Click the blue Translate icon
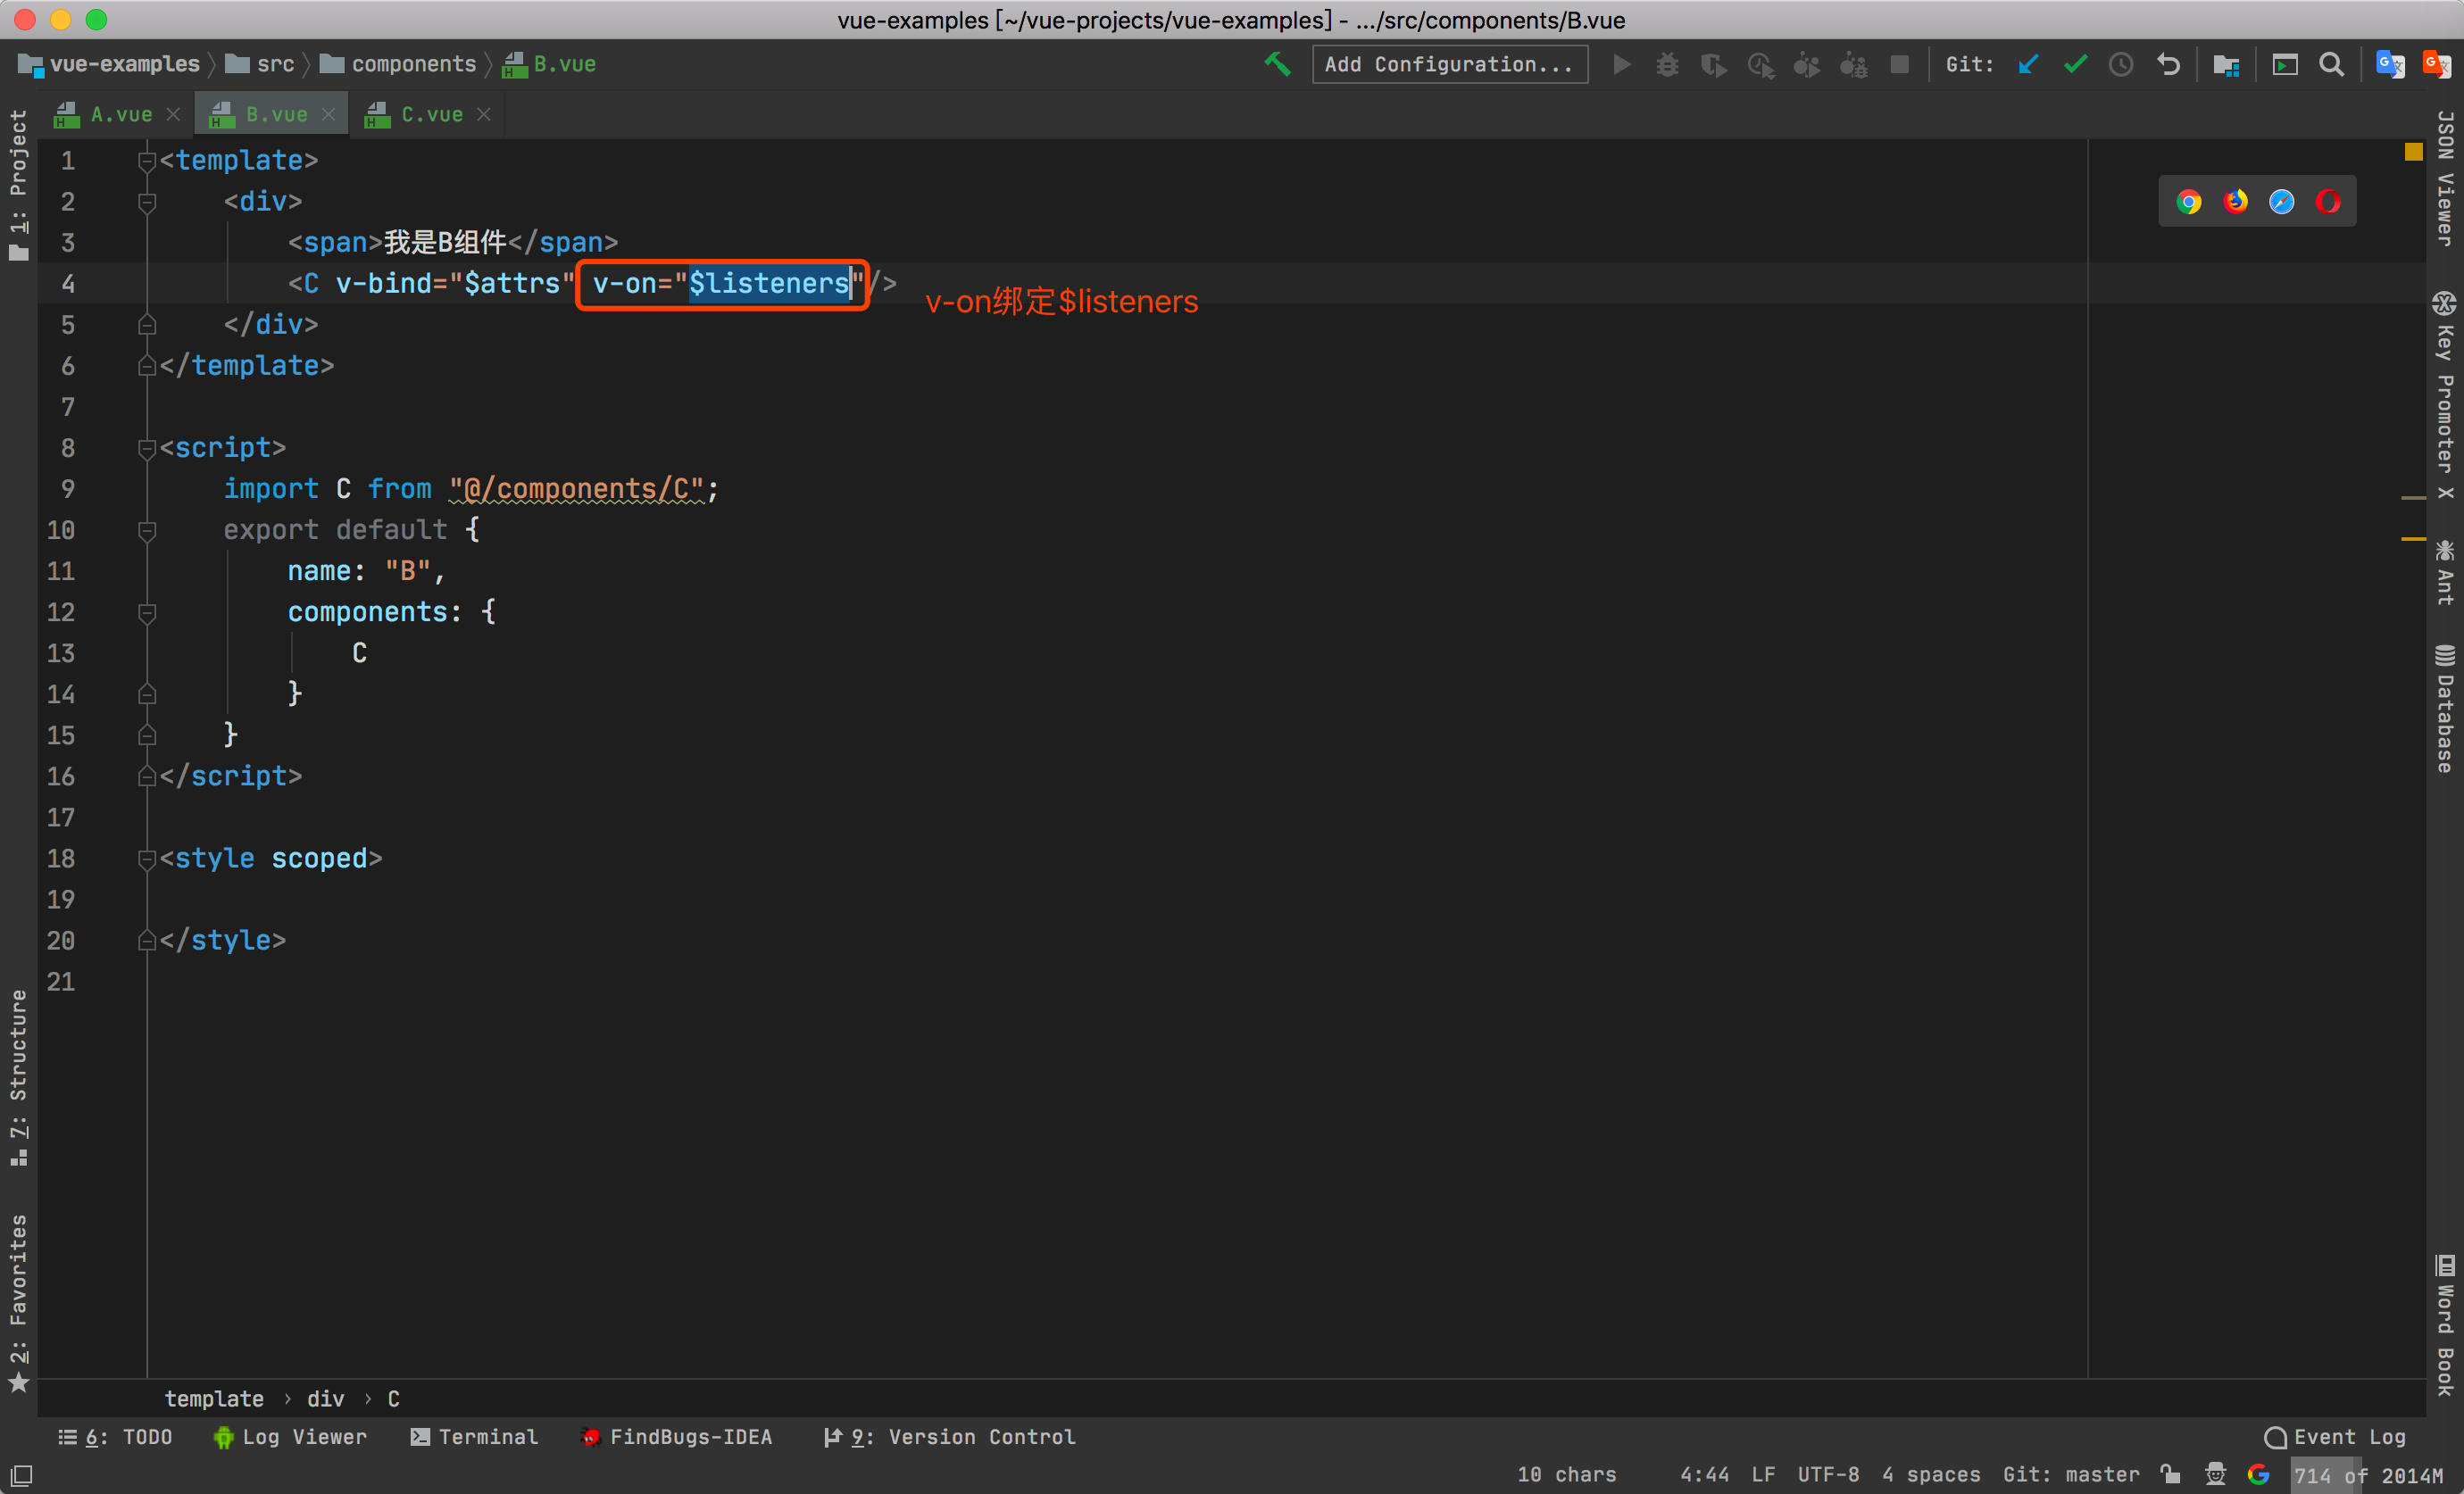The image size is (2464, 1494). pyautogui.click(x=2390, y=65)
